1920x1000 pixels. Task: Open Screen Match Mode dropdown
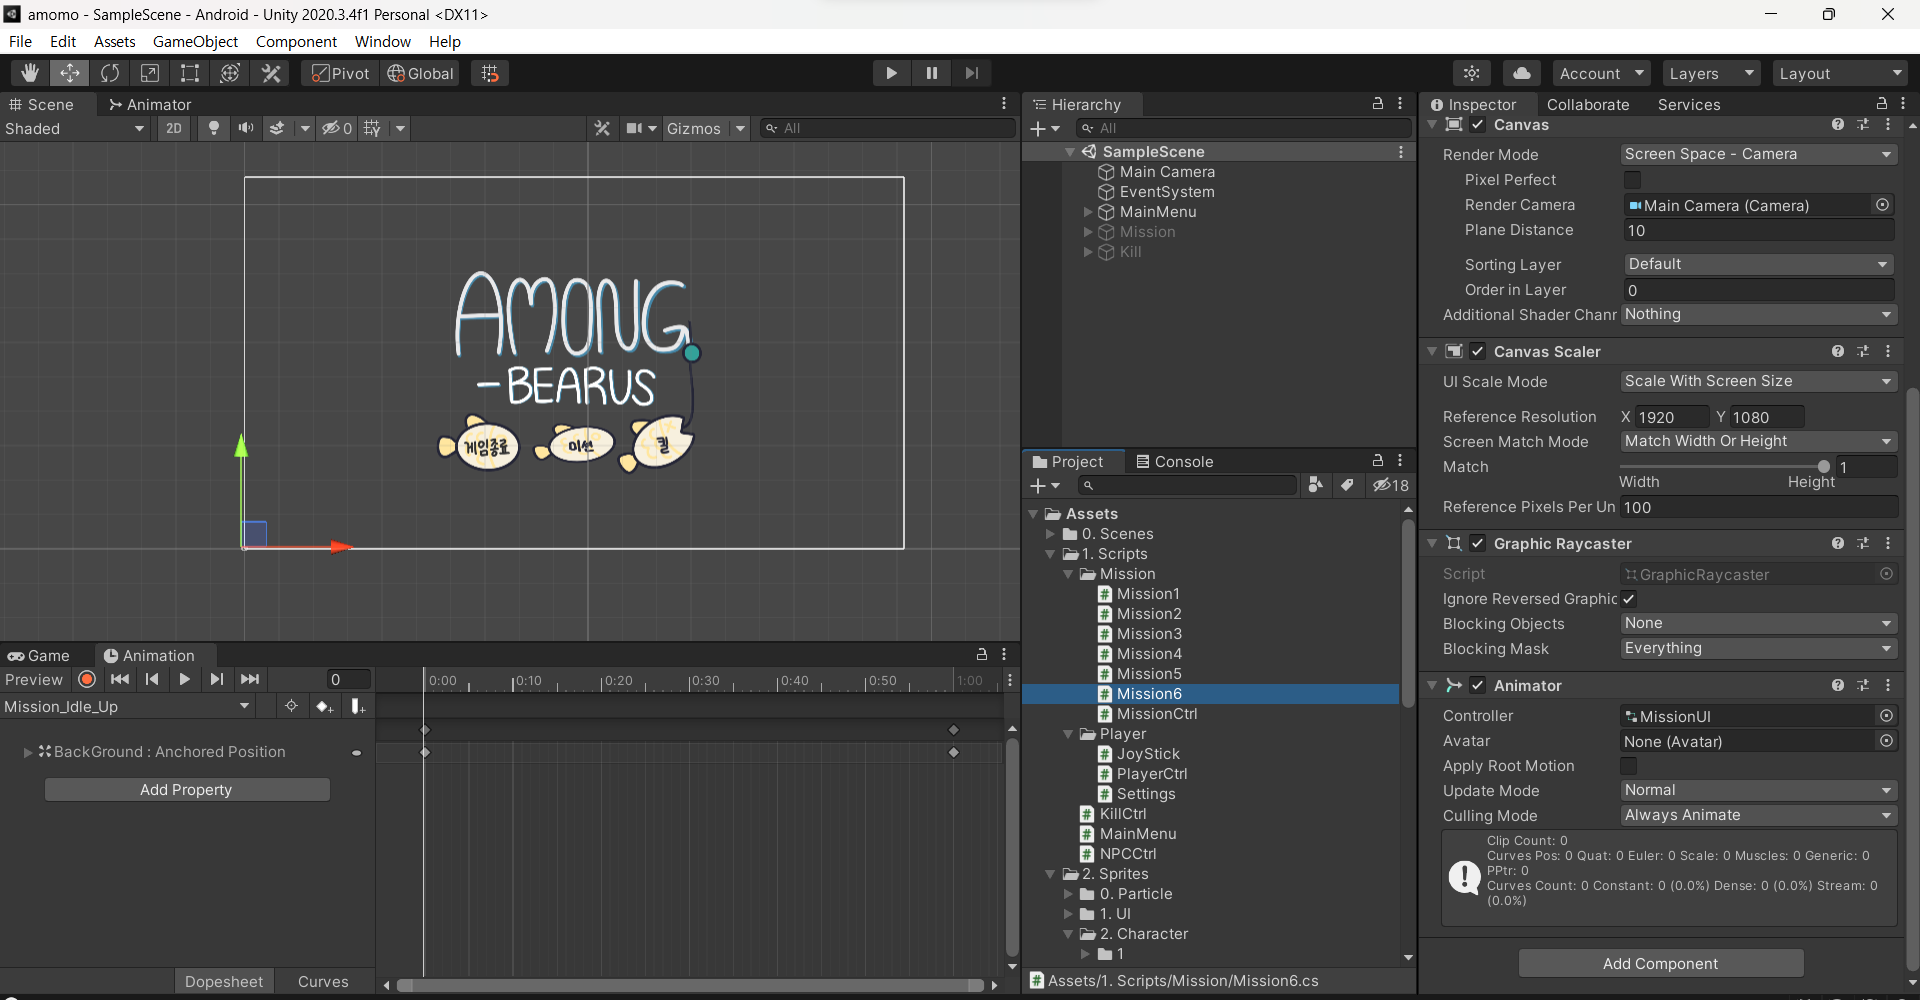[1758, 441]
